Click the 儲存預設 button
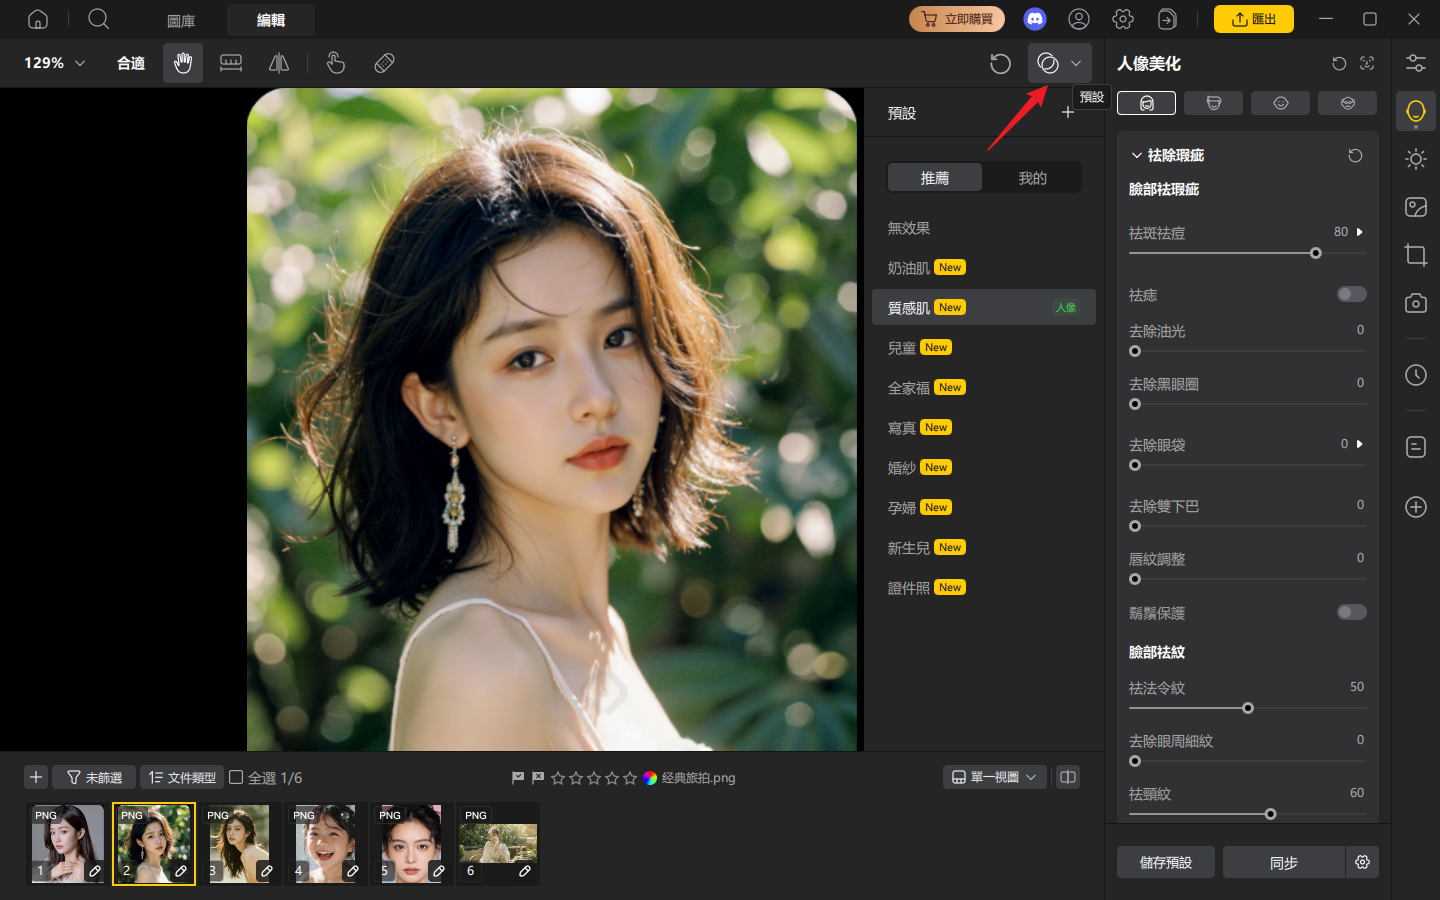The height and width of the screenshot is (900, 1440). (1166, 862)
